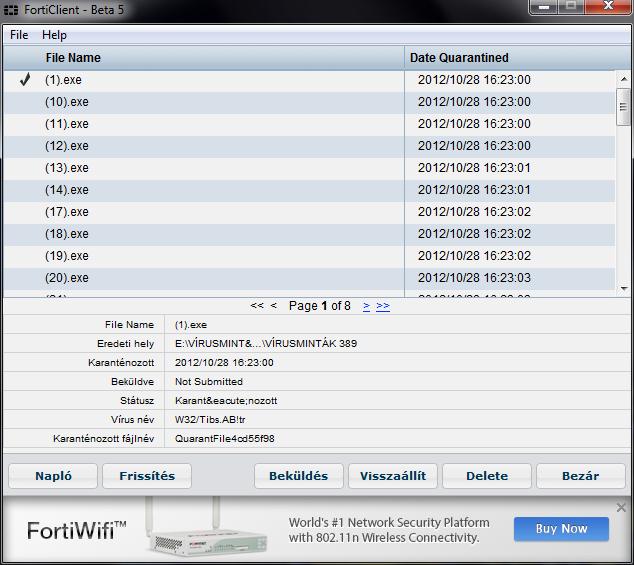Click the < previous page control
The width and height of the screenshot is (634, 565).
(x=274, y=305)
